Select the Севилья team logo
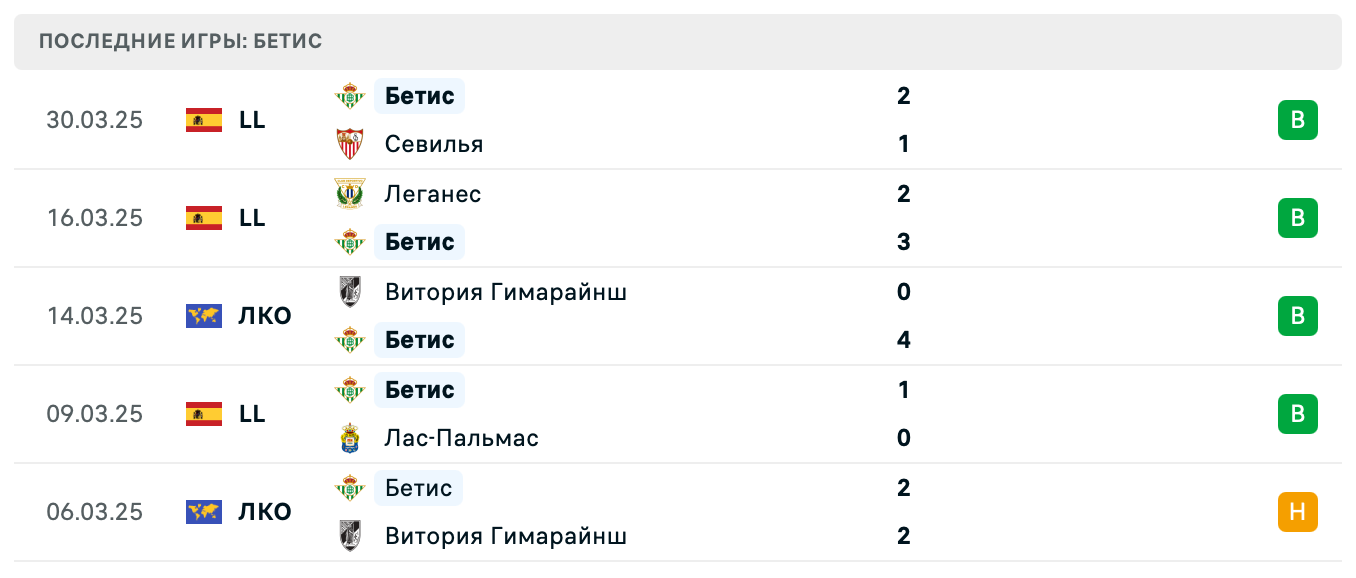 pos(351,143)
